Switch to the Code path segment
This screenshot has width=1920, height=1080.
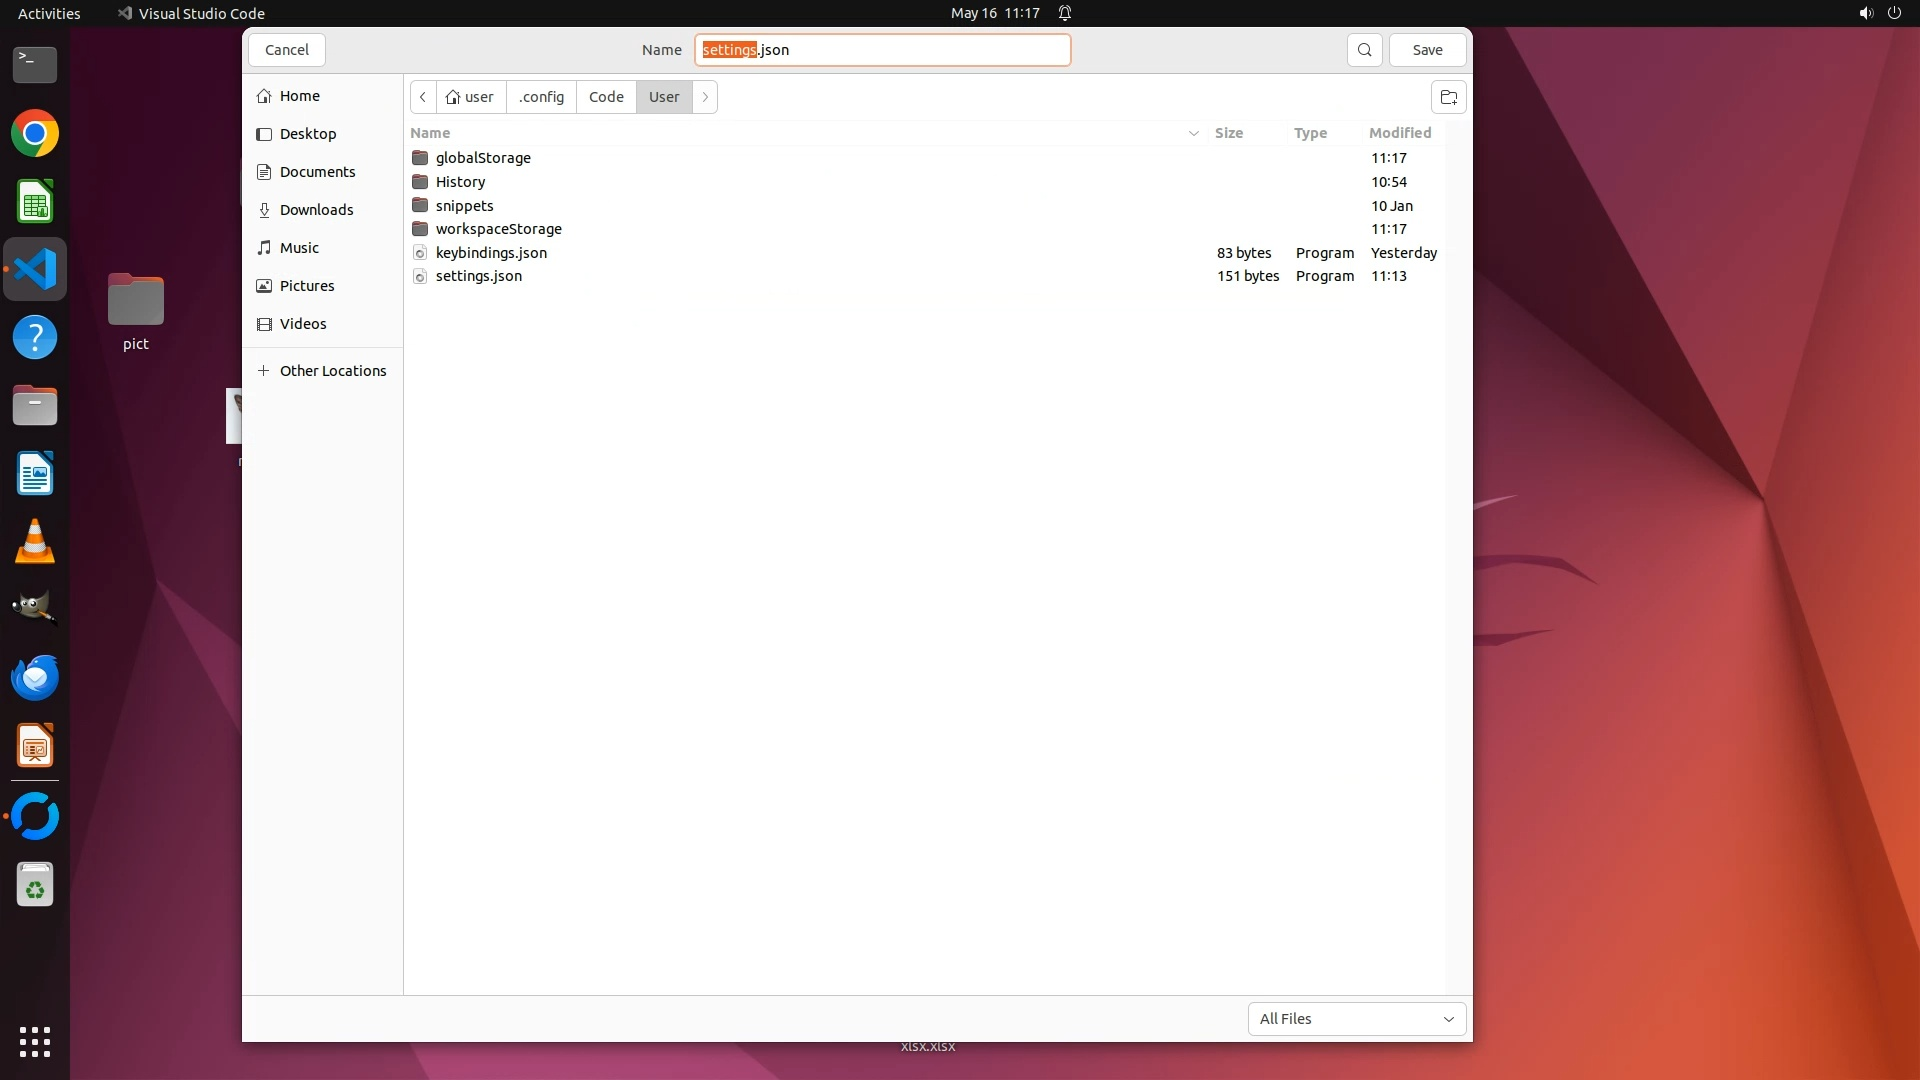point(606,97)
